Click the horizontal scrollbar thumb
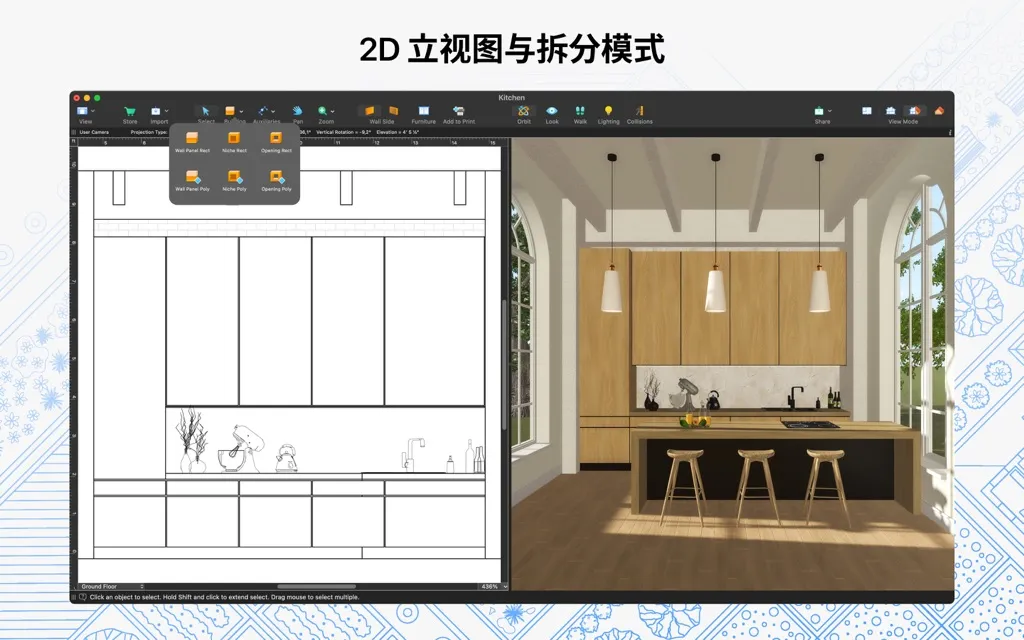The width and height of the screenshot is (1024, 640). click(317, 586)
